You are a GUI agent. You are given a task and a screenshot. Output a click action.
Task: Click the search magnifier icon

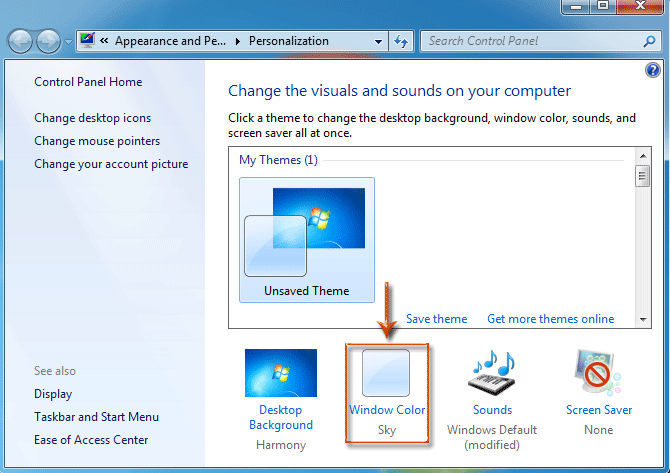(x=649, y=41)
